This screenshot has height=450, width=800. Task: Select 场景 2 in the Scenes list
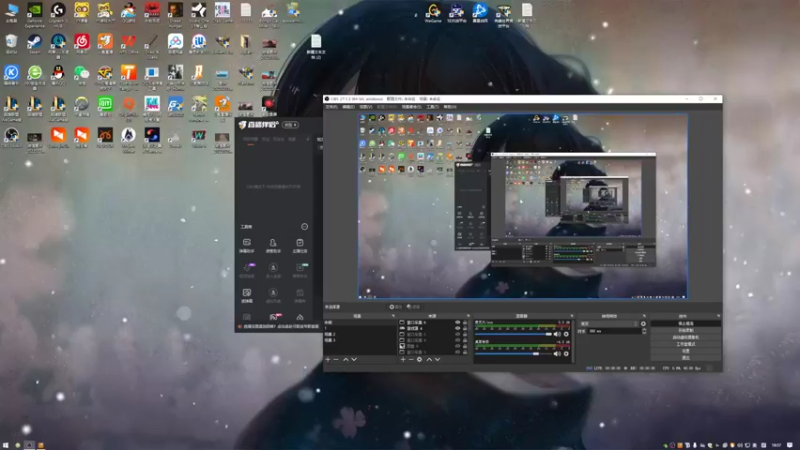click(330, 335)
